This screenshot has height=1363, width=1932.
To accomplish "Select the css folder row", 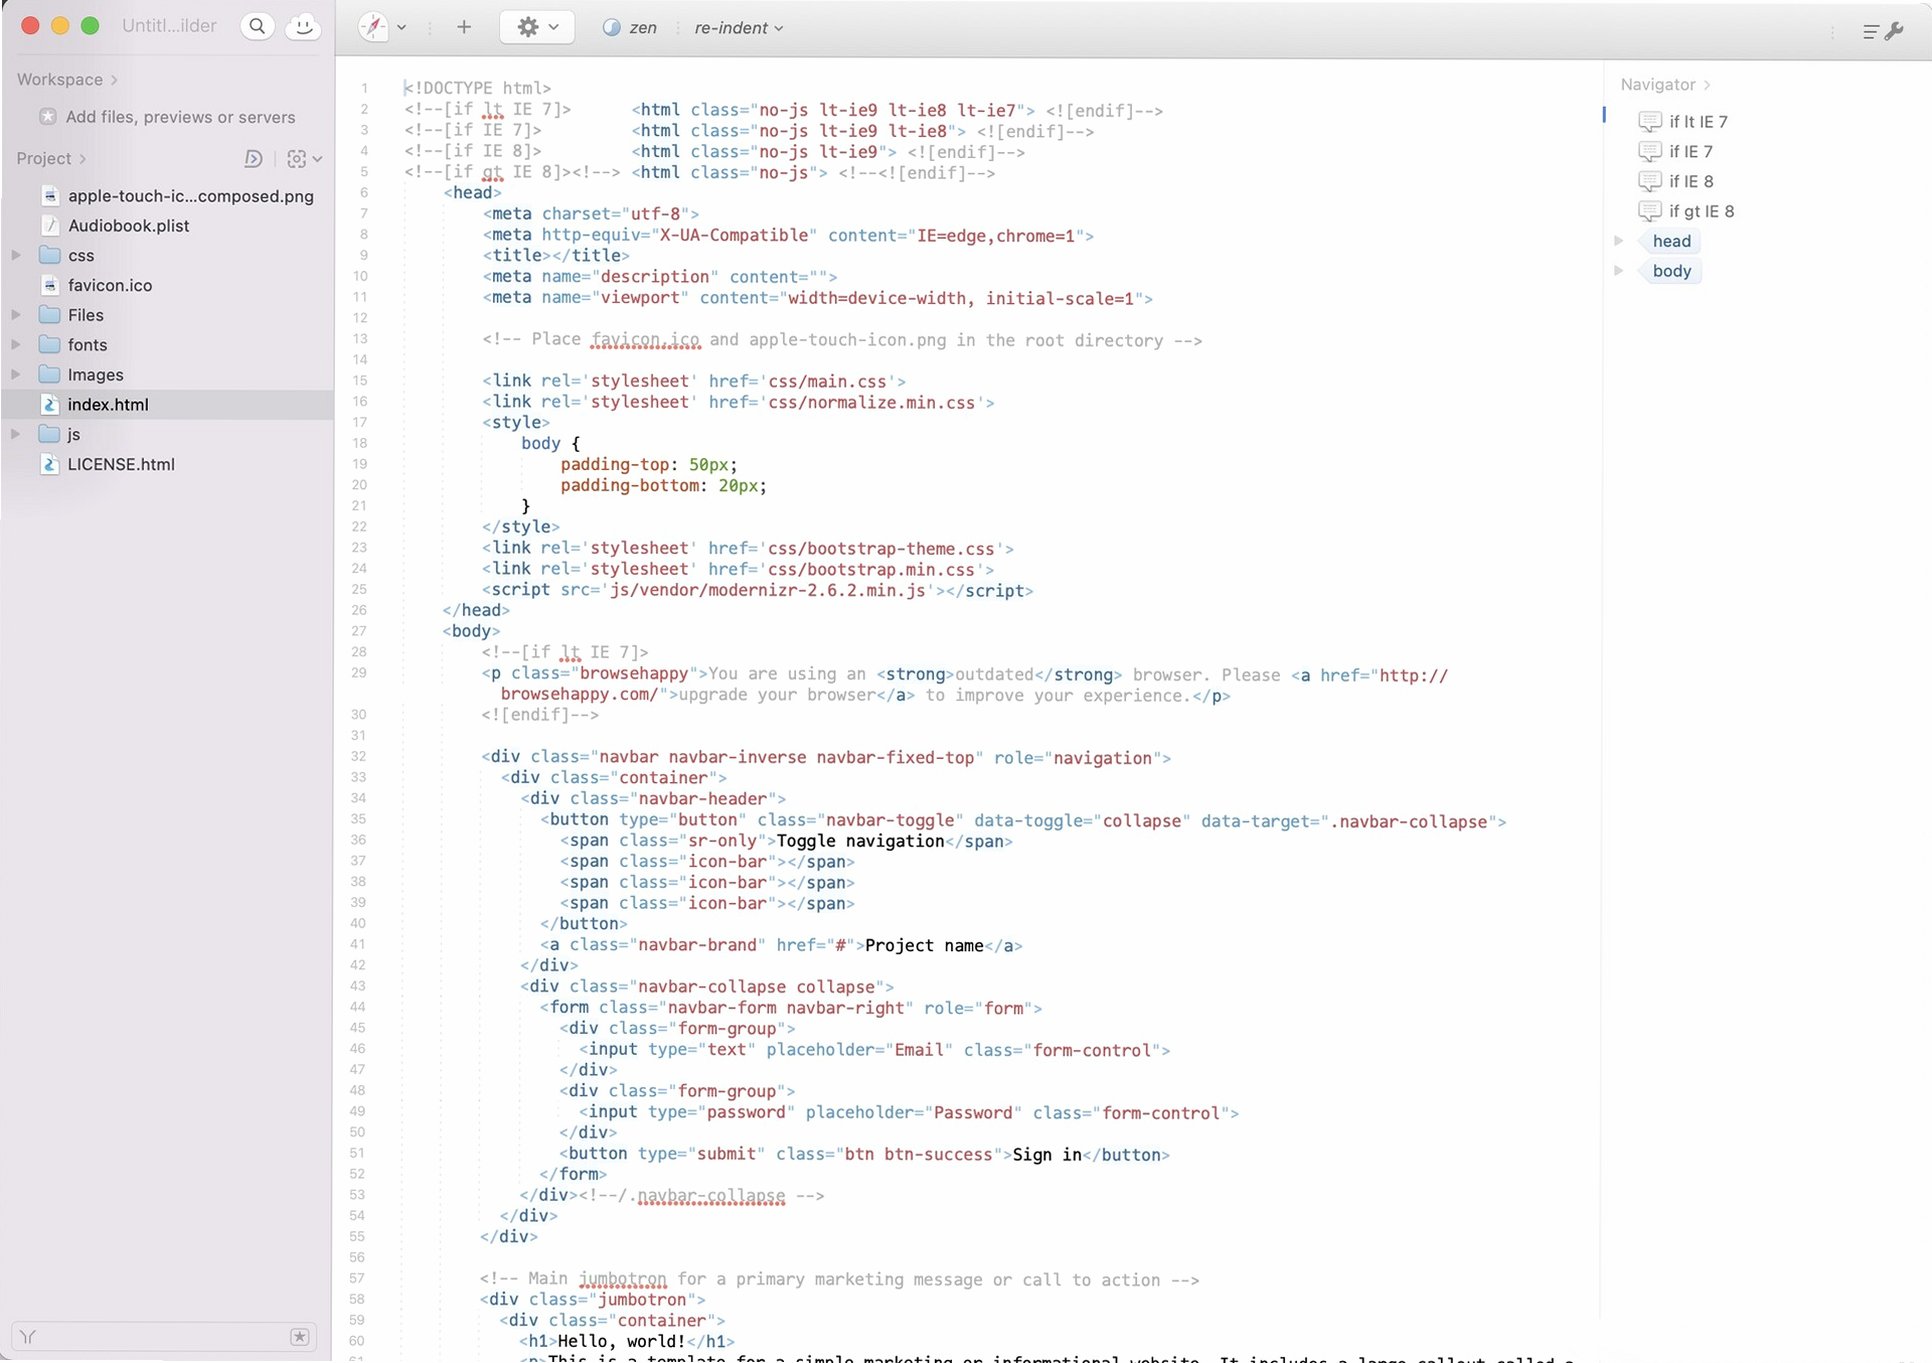I will [x=167, y=255].
